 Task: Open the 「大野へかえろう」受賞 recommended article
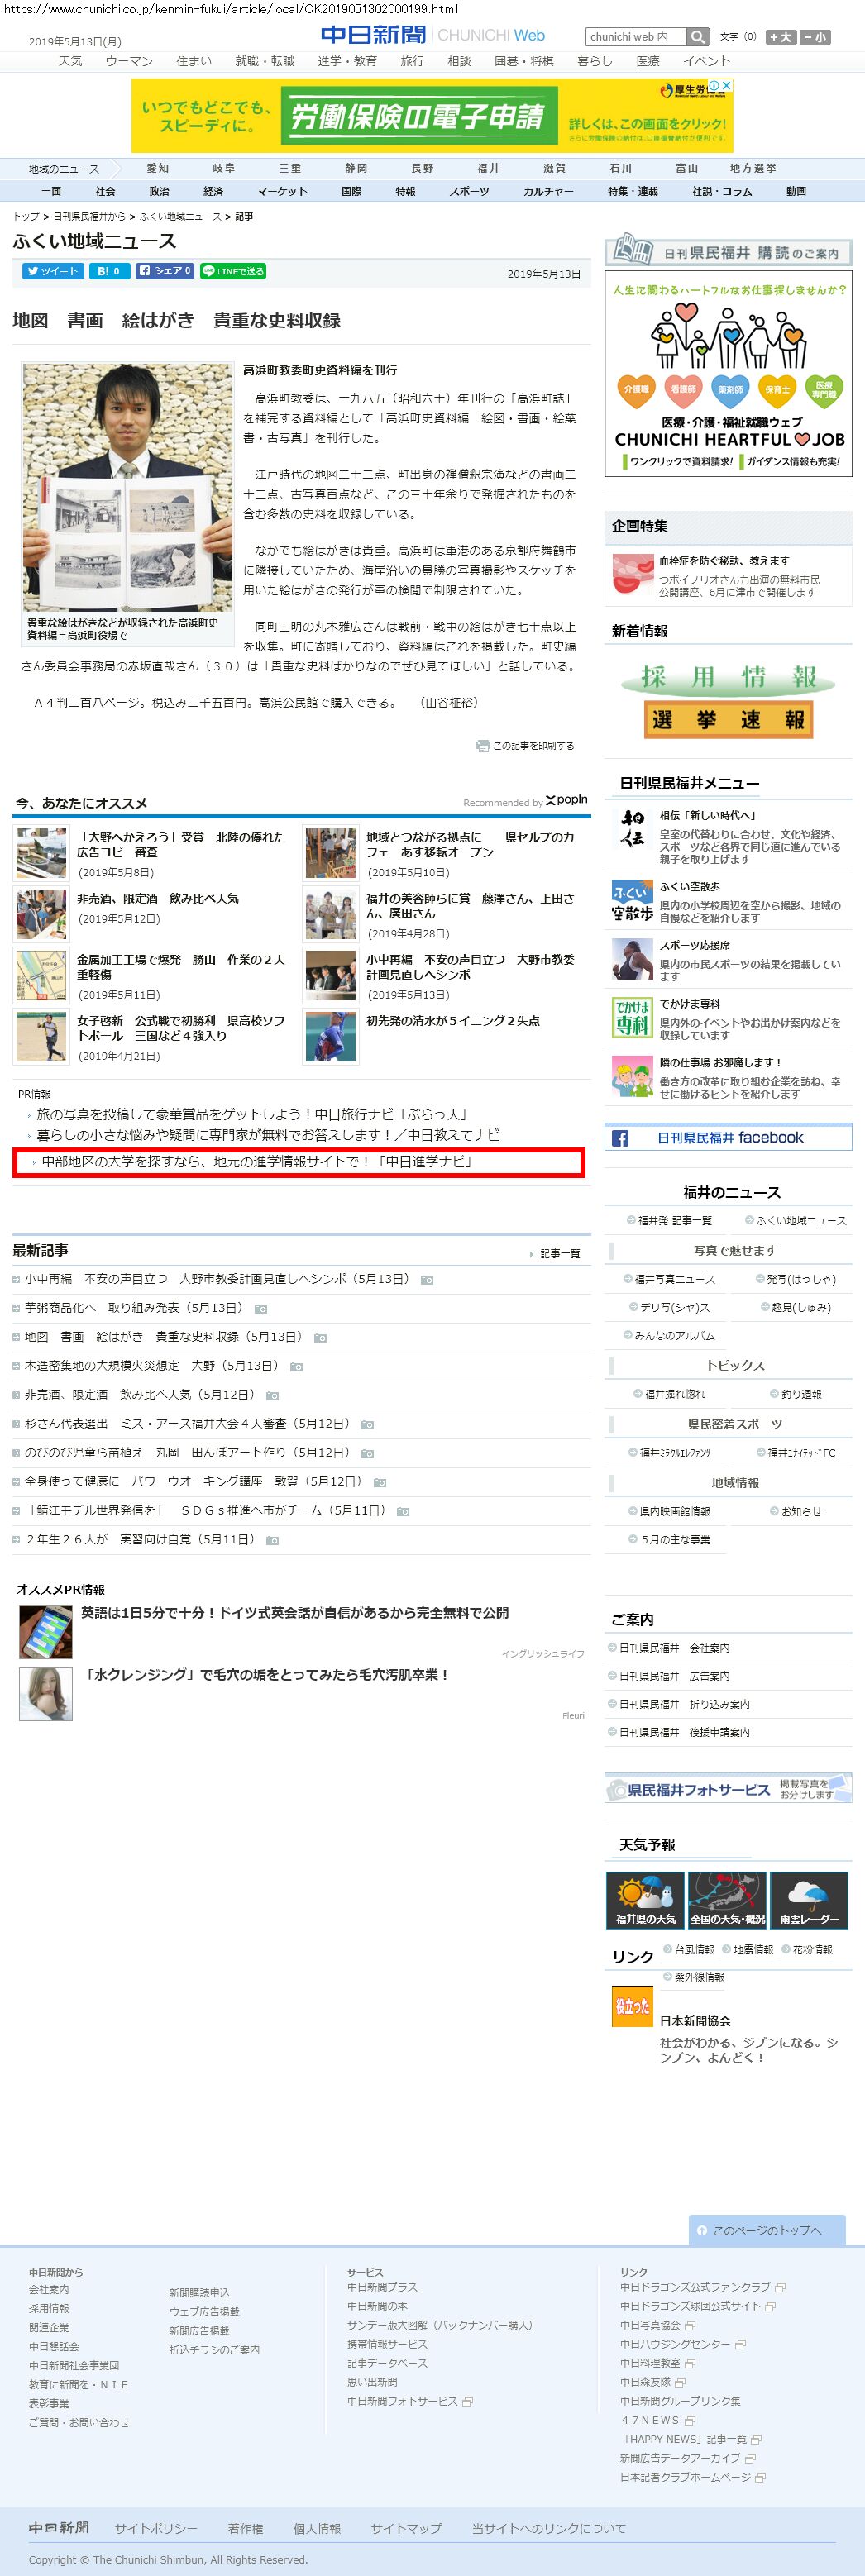click(181, 844)
